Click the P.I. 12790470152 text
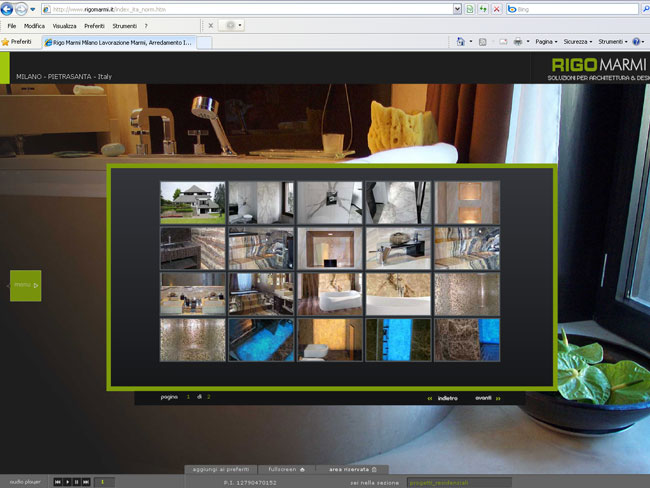650x488 pixels. pos(250,483)
